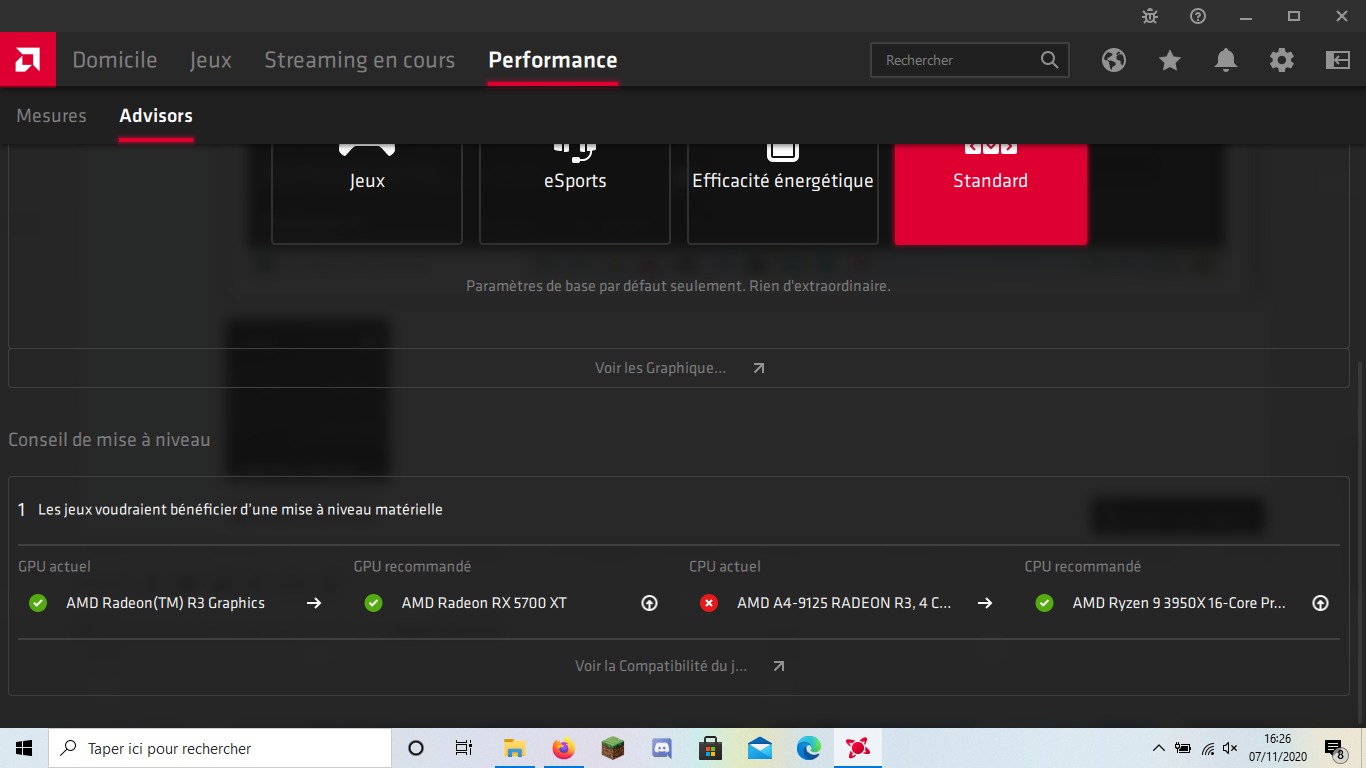This screenshot has height=768, width=1366.
Task: Open Task View icon in taskbar
Action: click(x=464, y=748)
